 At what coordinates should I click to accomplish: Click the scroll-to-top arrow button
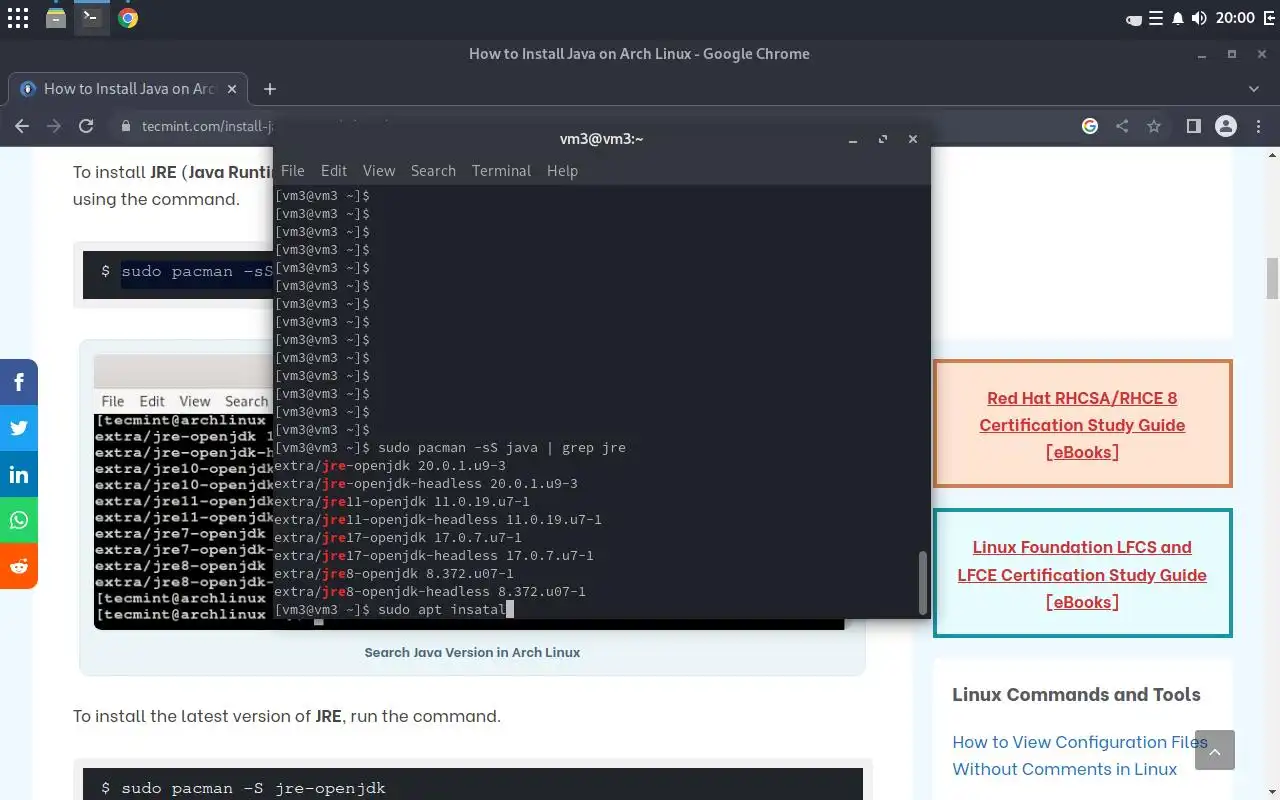(1215, 750)
